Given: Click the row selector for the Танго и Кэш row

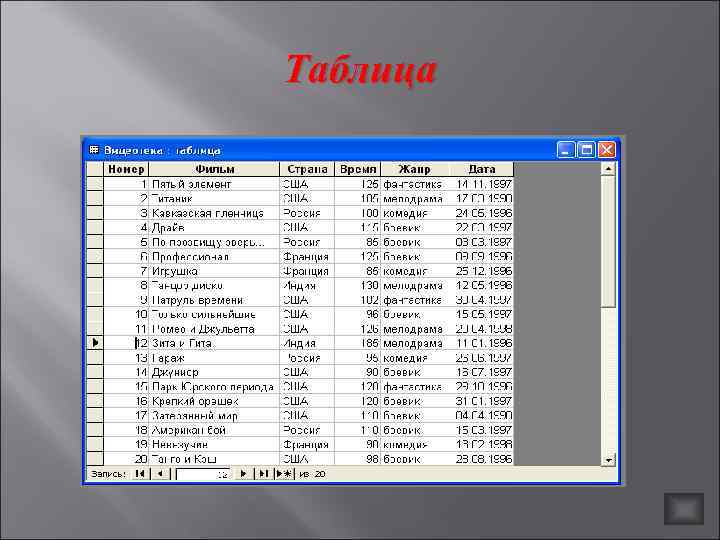Looking at the screenshot, I should (95, 459).
